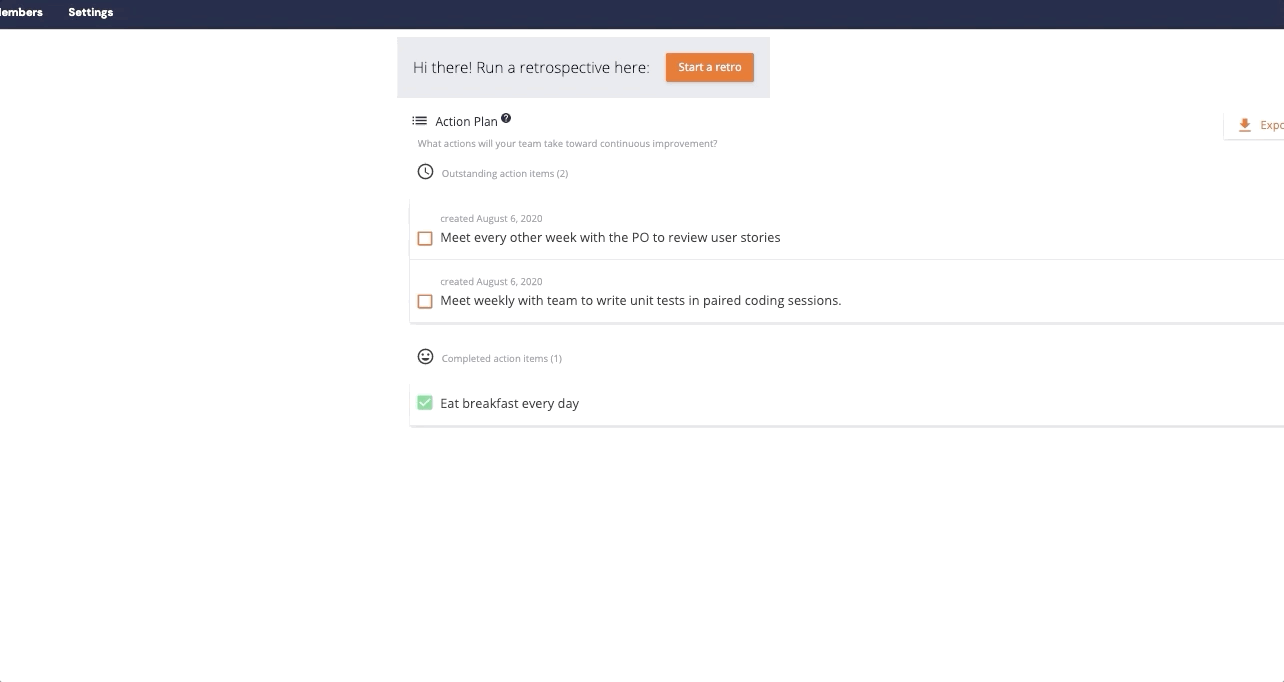The height and width of the screenshot is (682, 1284).
Task: Click the Action Plan list icon
Action: pos(420,121)
